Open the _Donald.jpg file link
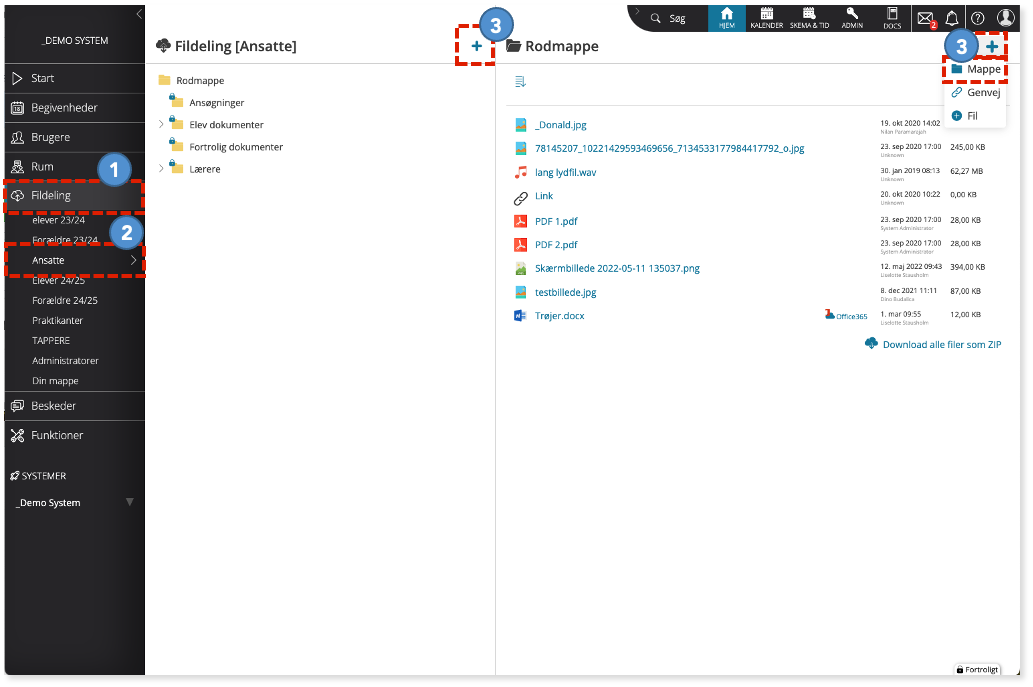Viewport: 1033px width, 687px height. coord(561,124)
